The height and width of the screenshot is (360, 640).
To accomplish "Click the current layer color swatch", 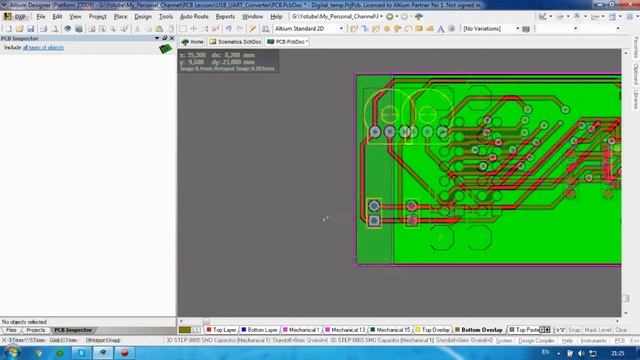I will (185, 330).
